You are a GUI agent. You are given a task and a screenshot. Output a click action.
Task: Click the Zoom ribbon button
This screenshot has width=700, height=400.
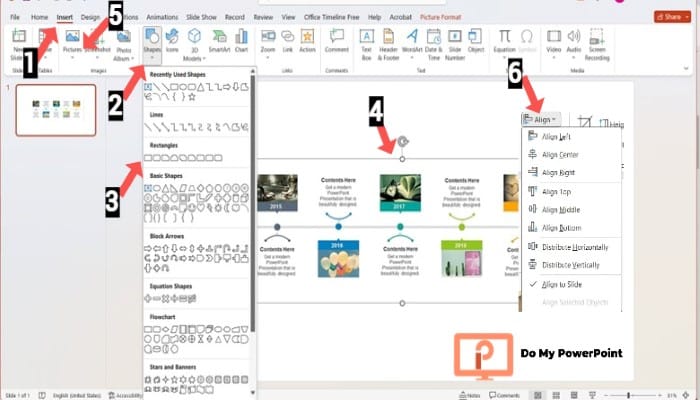click(268, 46)
